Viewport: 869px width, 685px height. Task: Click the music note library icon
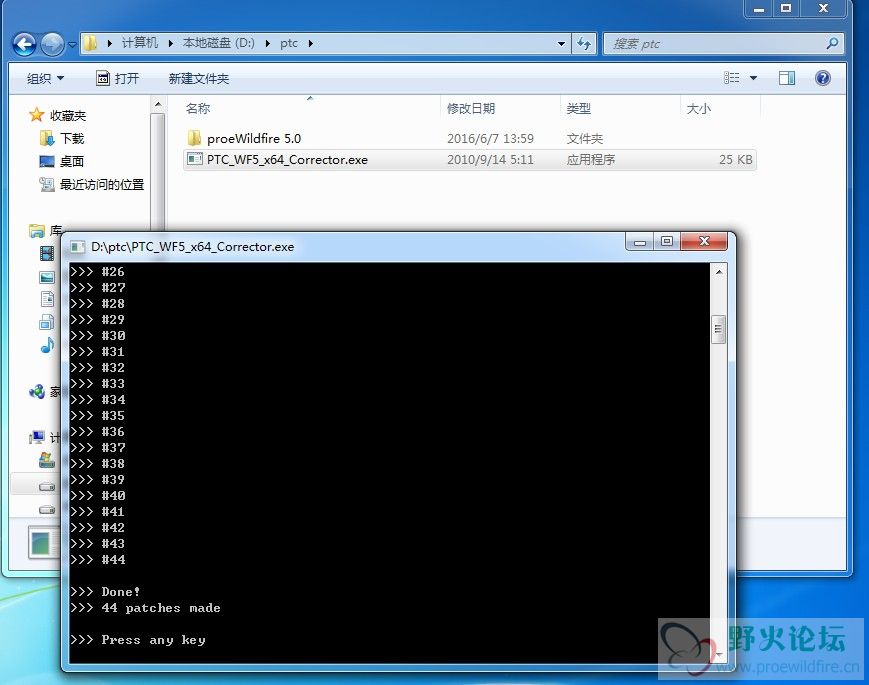[x=48, y=345]
